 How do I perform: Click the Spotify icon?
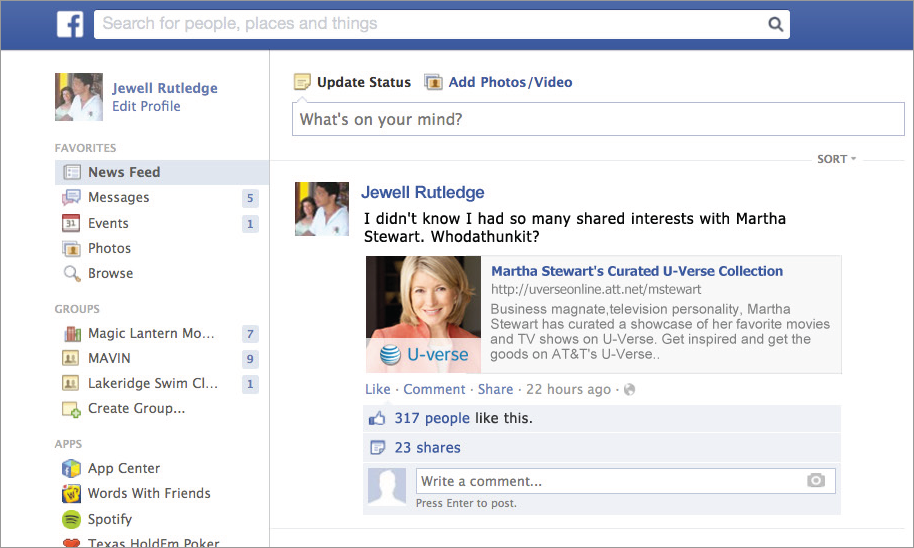[x=71, y=519]
